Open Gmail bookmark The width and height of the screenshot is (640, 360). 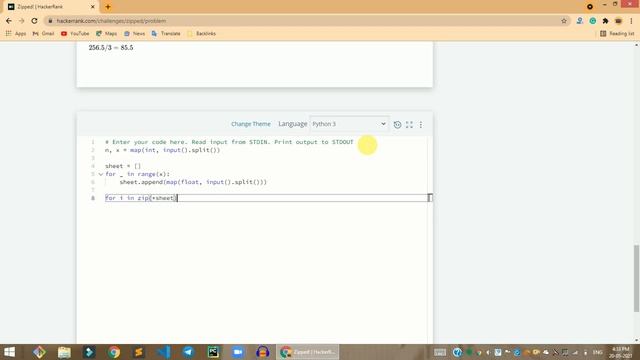coord(43,33)
